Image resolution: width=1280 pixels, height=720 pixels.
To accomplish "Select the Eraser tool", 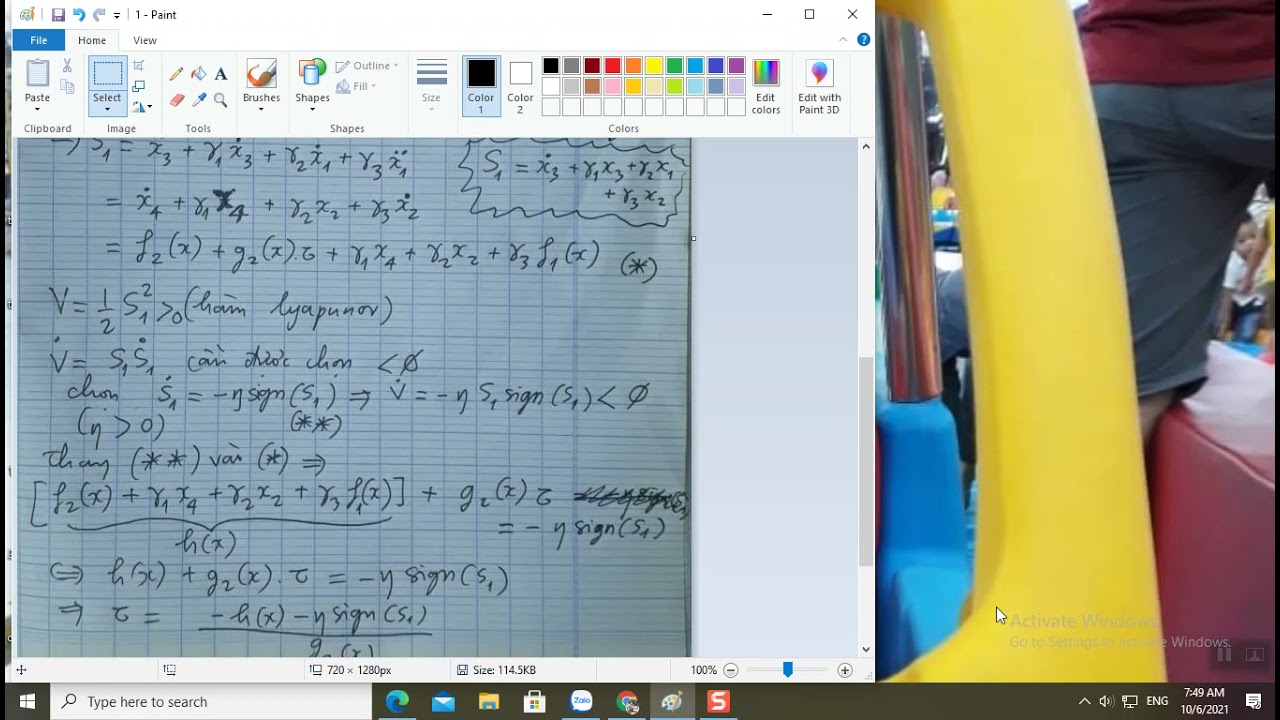I will (x=177, y=100).
